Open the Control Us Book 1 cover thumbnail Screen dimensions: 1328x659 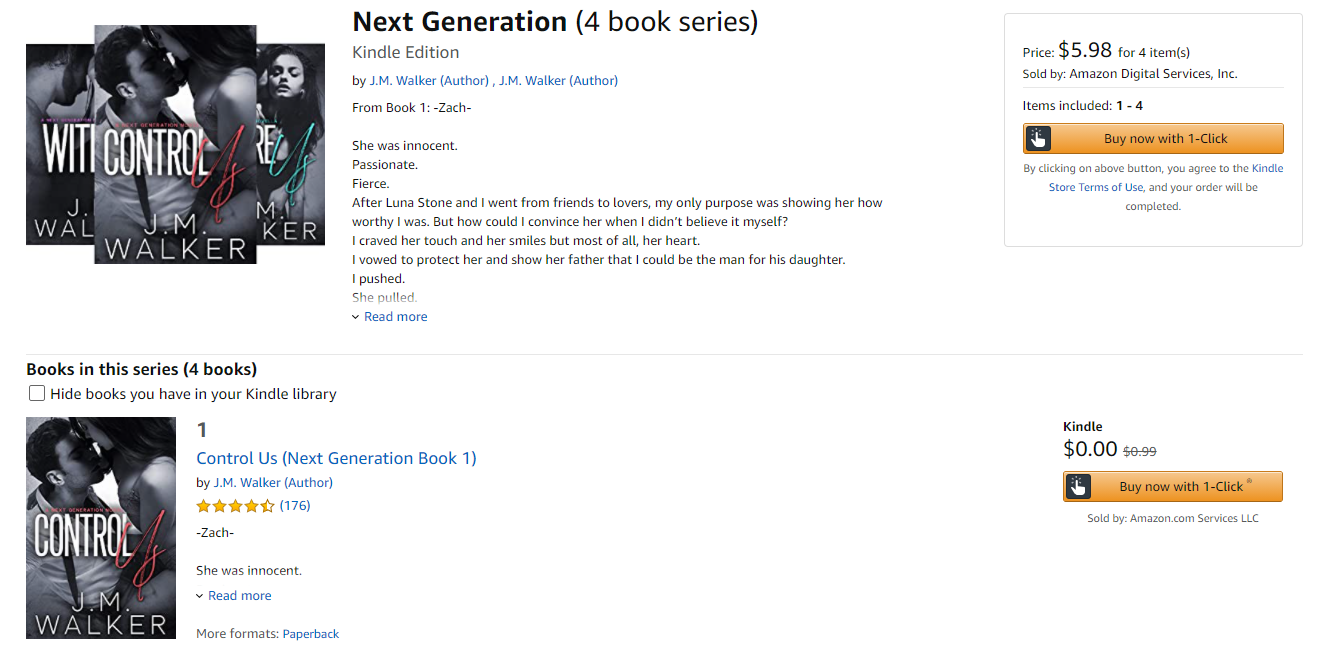[x=101, y=528]
